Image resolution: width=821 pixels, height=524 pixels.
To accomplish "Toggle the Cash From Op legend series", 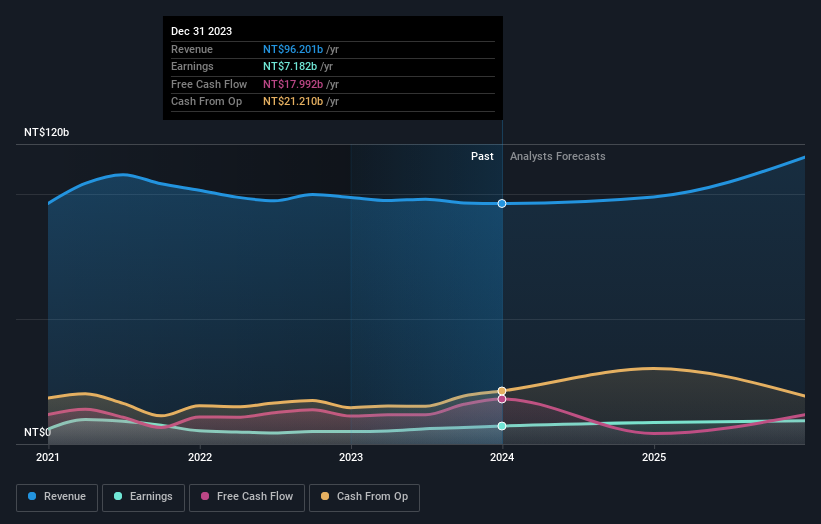I will (364, 497).
